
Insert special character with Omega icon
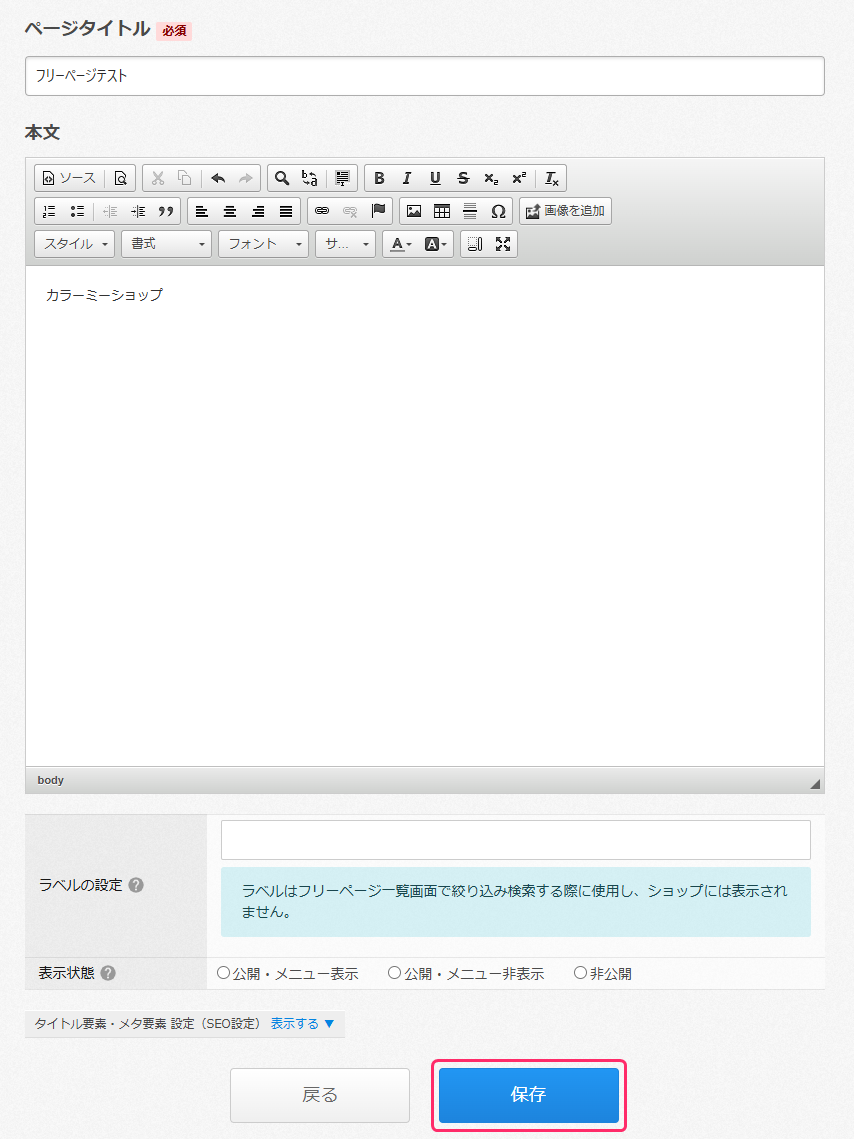498,211
